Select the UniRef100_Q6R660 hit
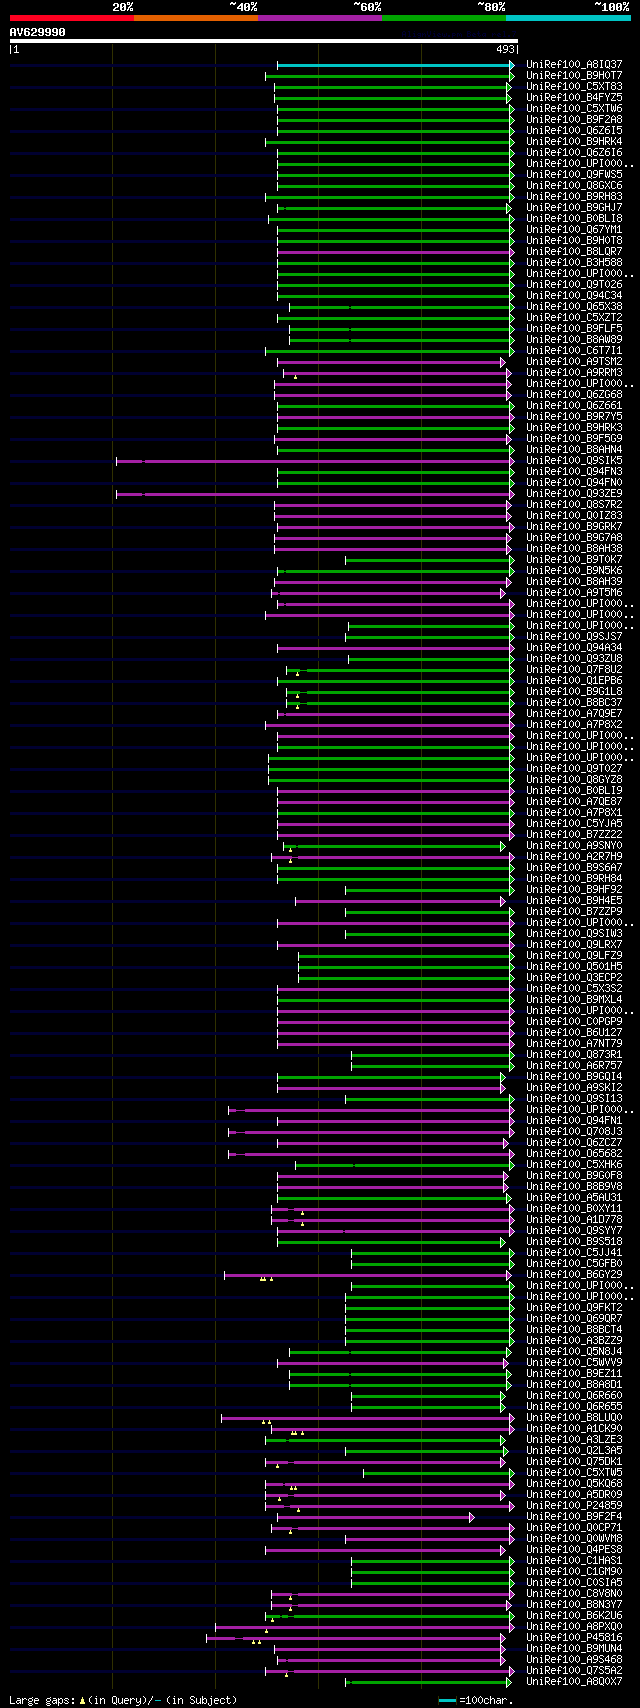The image size is (640, 1708). point(574,1396)
